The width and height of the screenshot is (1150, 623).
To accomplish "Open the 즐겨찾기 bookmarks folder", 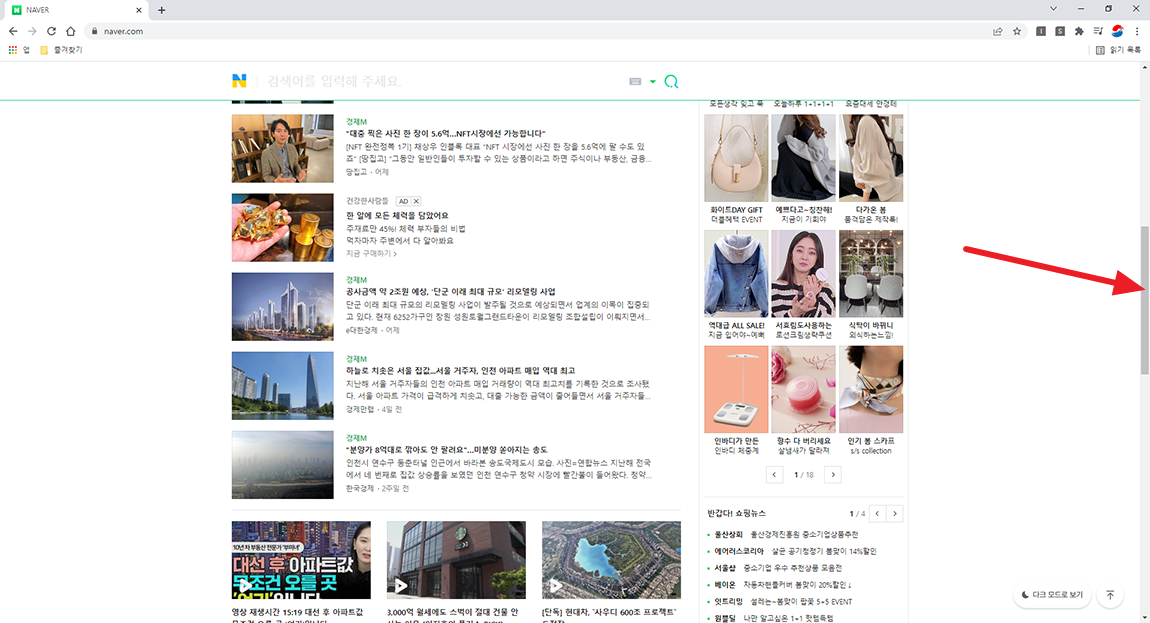I will (x=61, y=50).
